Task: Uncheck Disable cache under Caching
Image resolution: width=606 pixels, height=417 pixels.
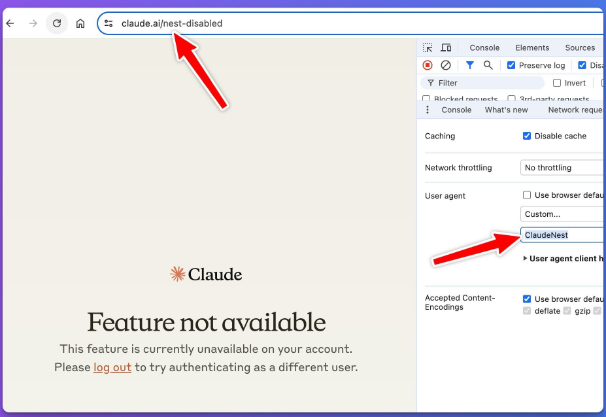Action: click(527, 136)
